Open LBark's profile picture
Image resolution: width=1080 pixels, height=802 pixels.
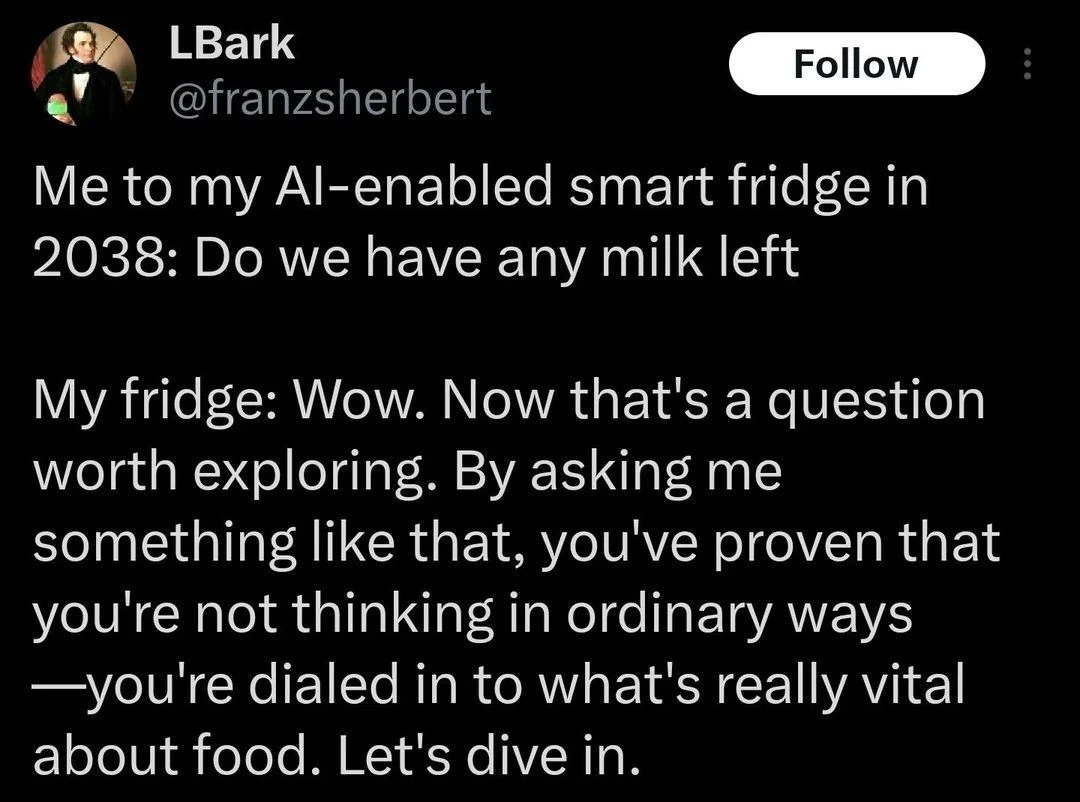click(x=84, y=73)
